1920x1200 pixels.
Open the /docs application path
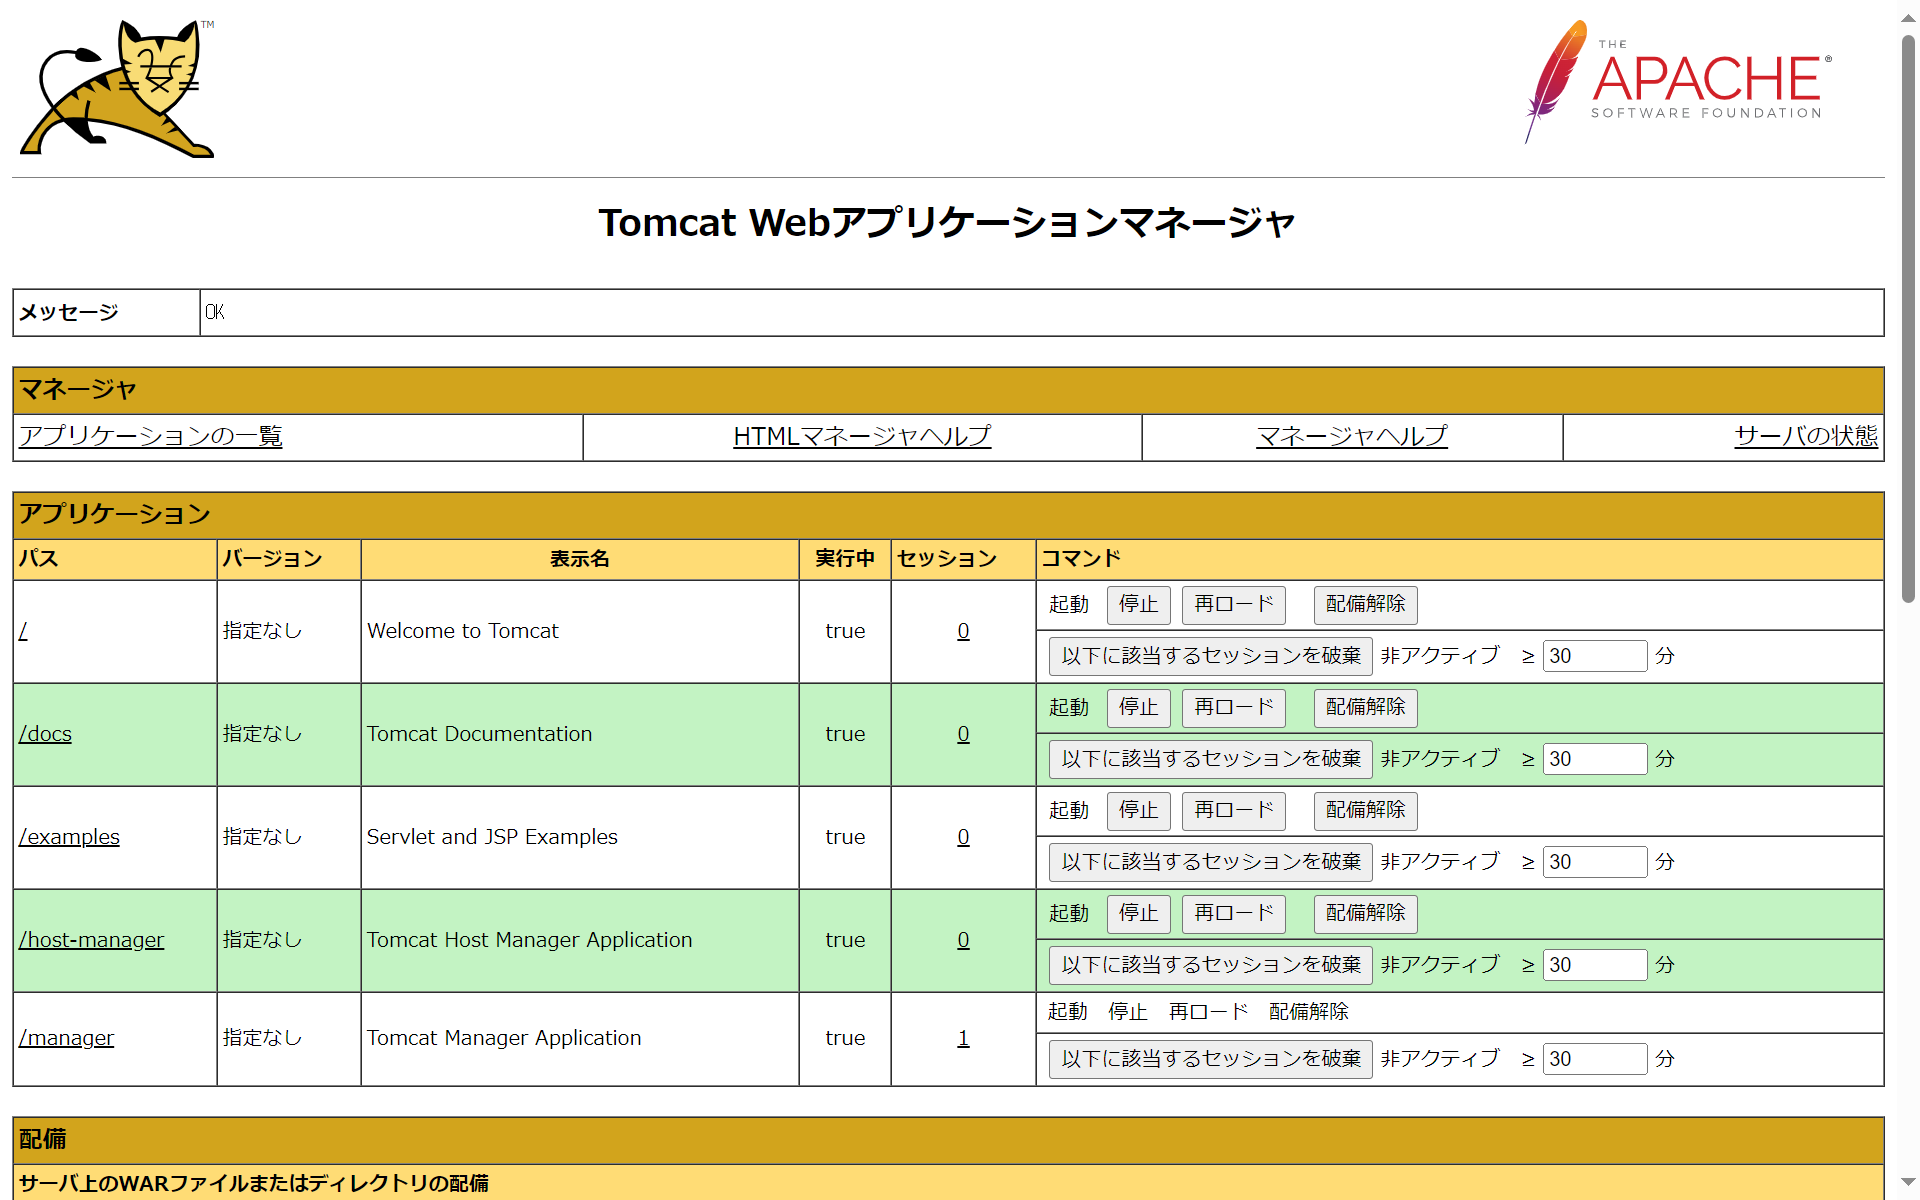coord(45,734)
